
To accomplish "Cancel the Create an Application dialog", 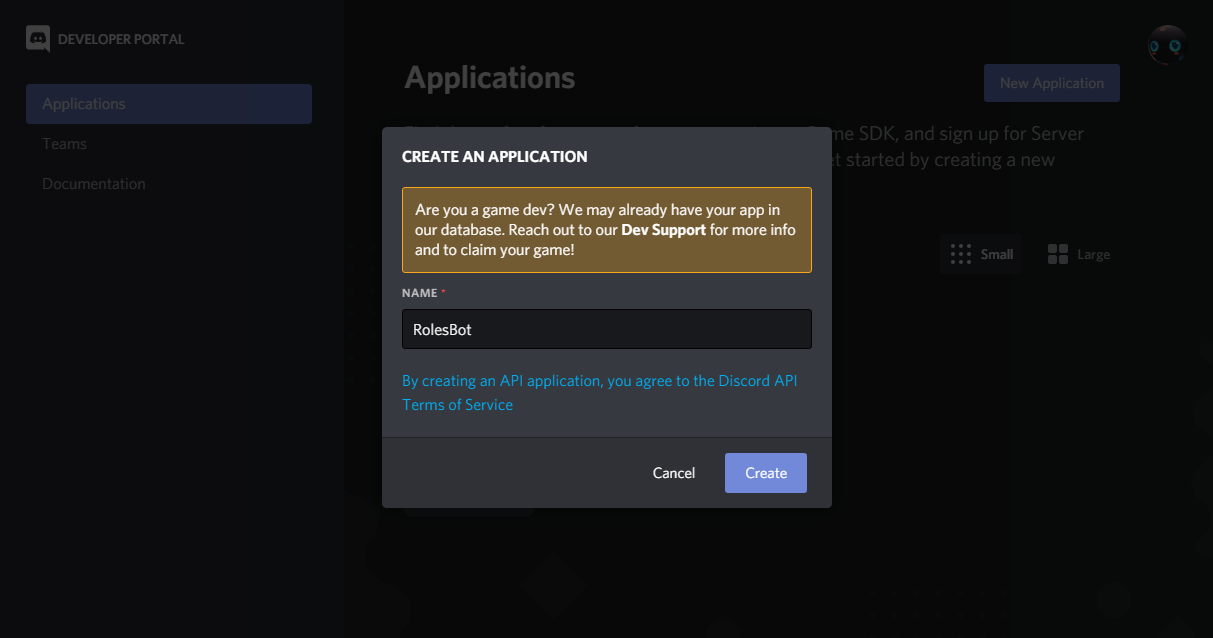I will [x=674, y=473].
